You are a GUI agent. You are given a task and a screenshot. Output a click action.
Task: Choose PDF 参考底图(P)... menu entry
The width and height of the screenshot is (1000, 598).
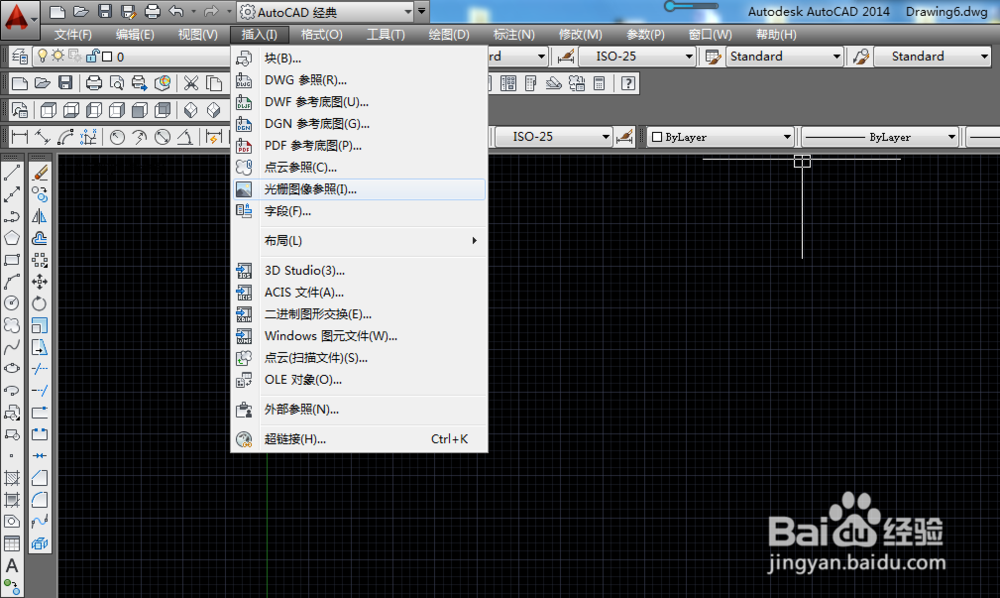[359, 145]
